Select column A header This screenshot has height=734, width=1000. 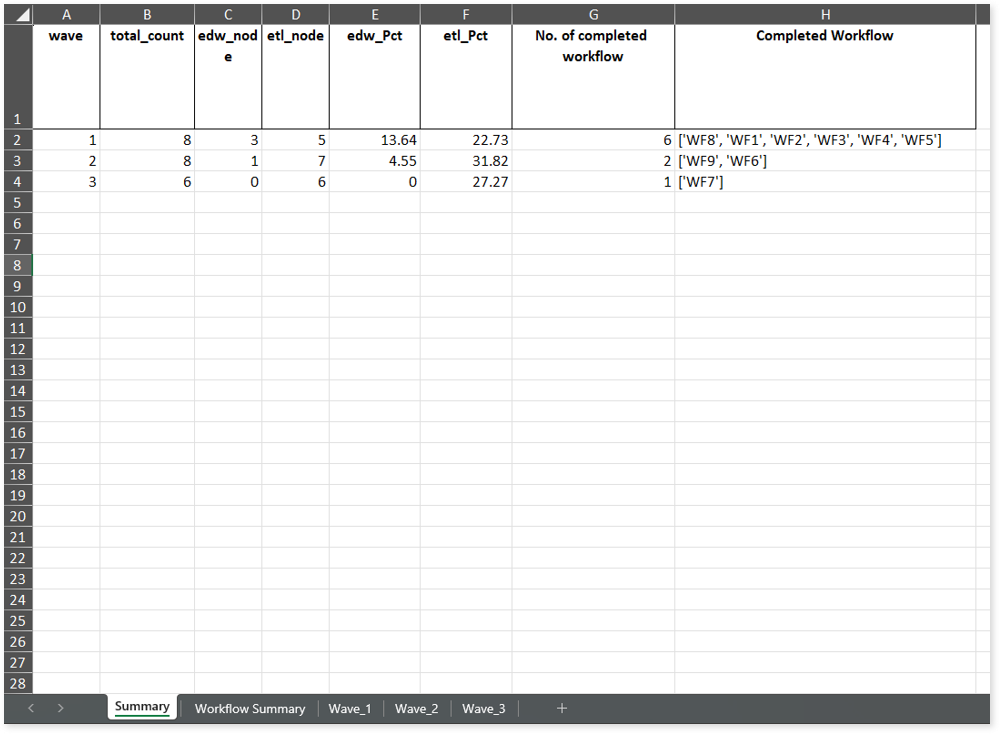click(x=66, y=15)
